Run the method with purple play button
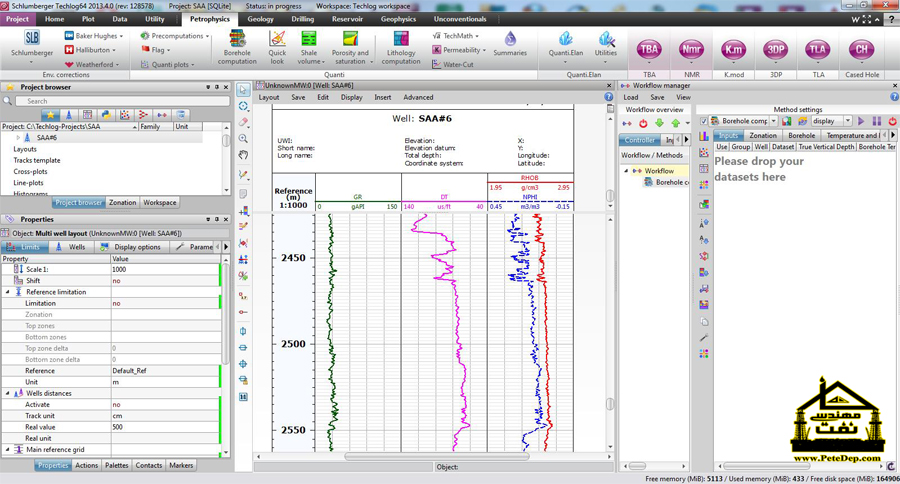The image size is (900, 484). (861, 121)
